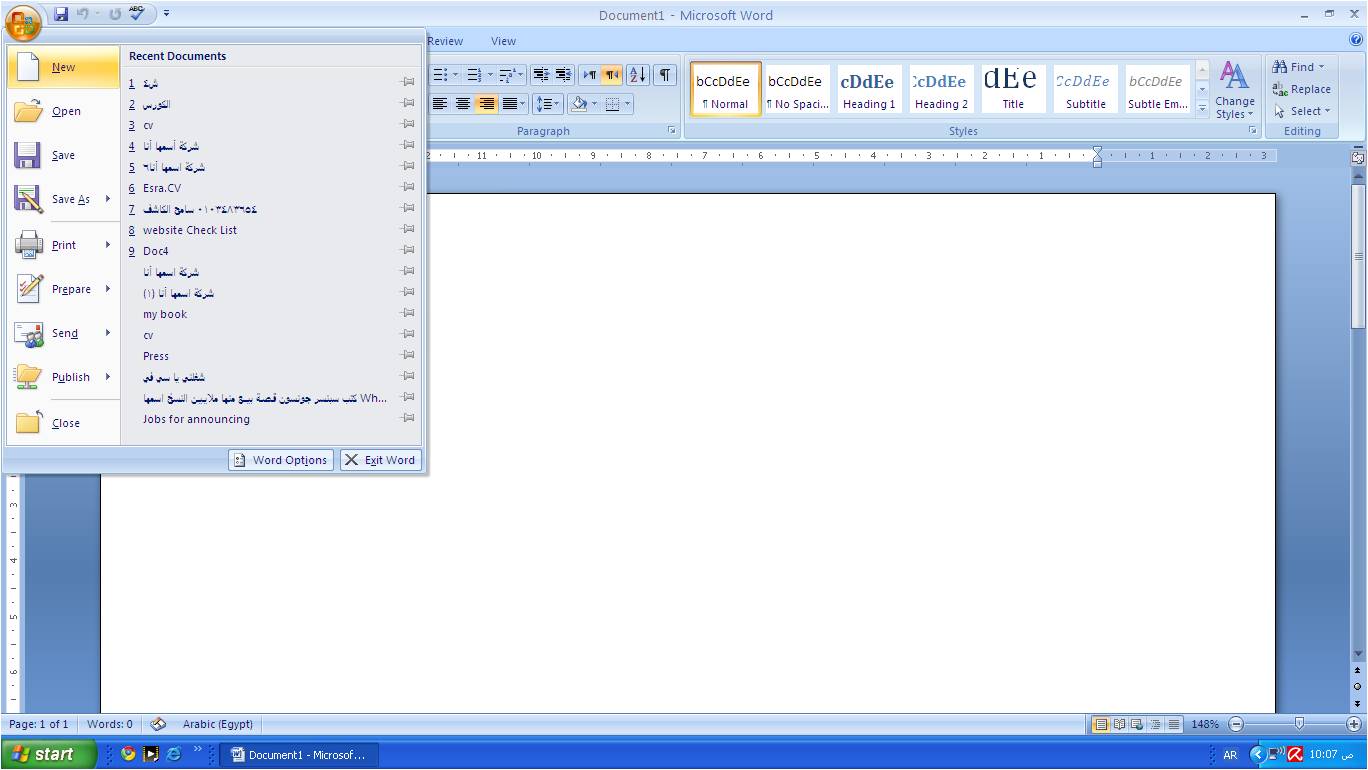Choose New in Office menu

[x=64, y=67]
